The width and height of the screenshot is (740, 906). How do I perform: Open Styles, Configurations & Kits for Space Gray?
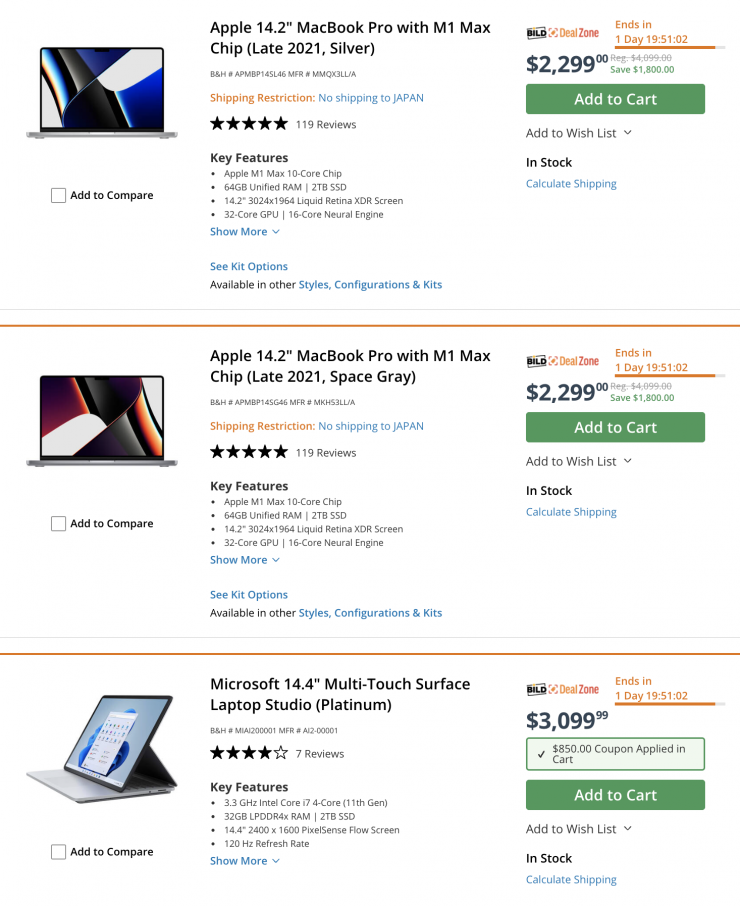coord(370,613)
